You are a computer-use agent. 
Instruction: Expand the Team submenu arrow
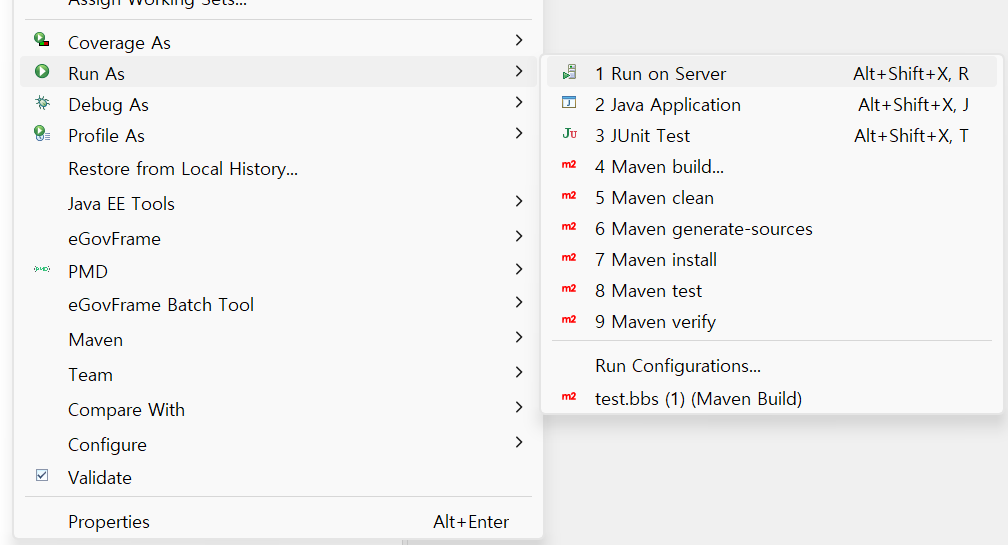518,373
